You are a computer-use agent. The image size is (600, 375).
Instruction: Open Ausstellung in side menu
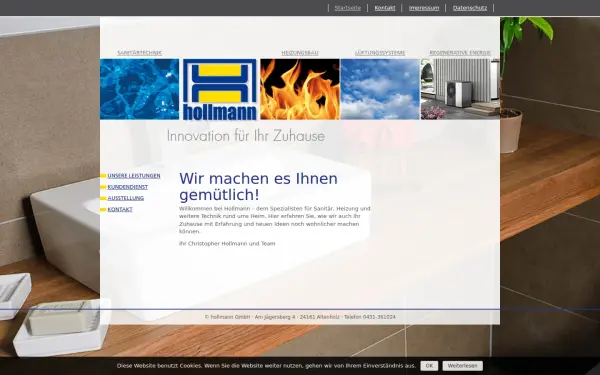pyautogui.click(x=126, y=198)
